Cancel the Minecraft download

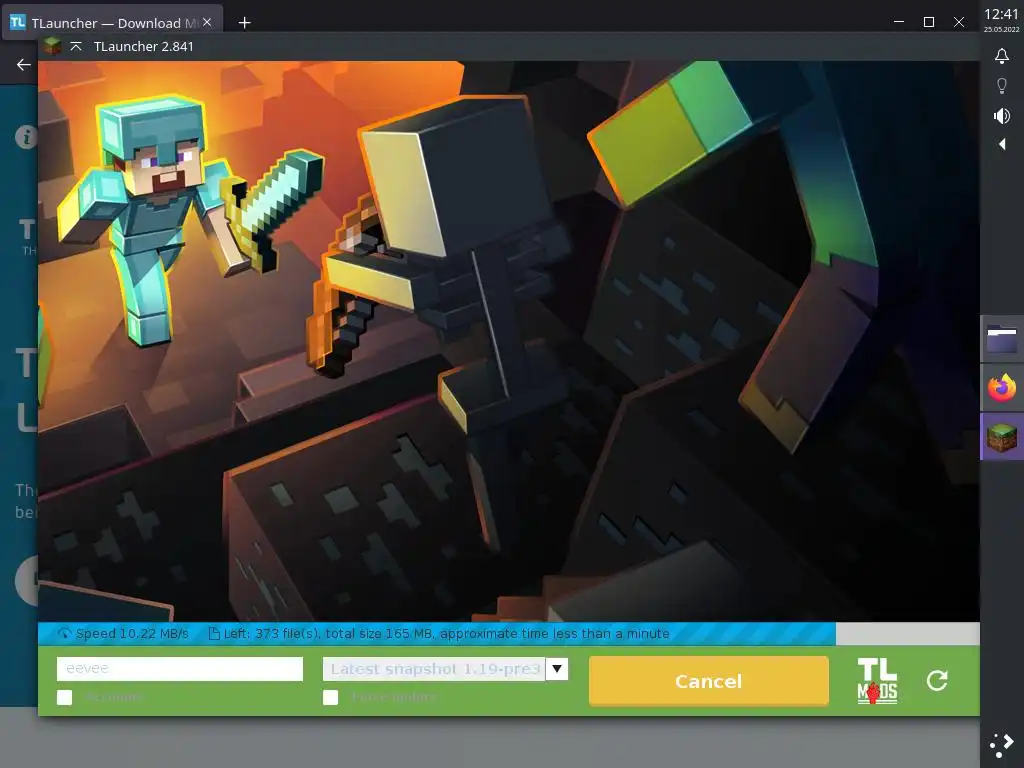tap(709, 681)
